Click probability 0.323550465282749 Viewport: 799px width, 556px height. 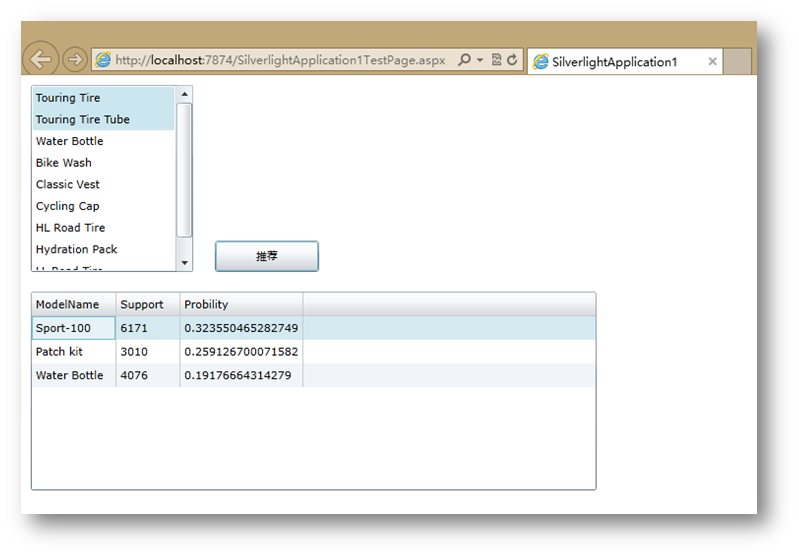point(241,328)
